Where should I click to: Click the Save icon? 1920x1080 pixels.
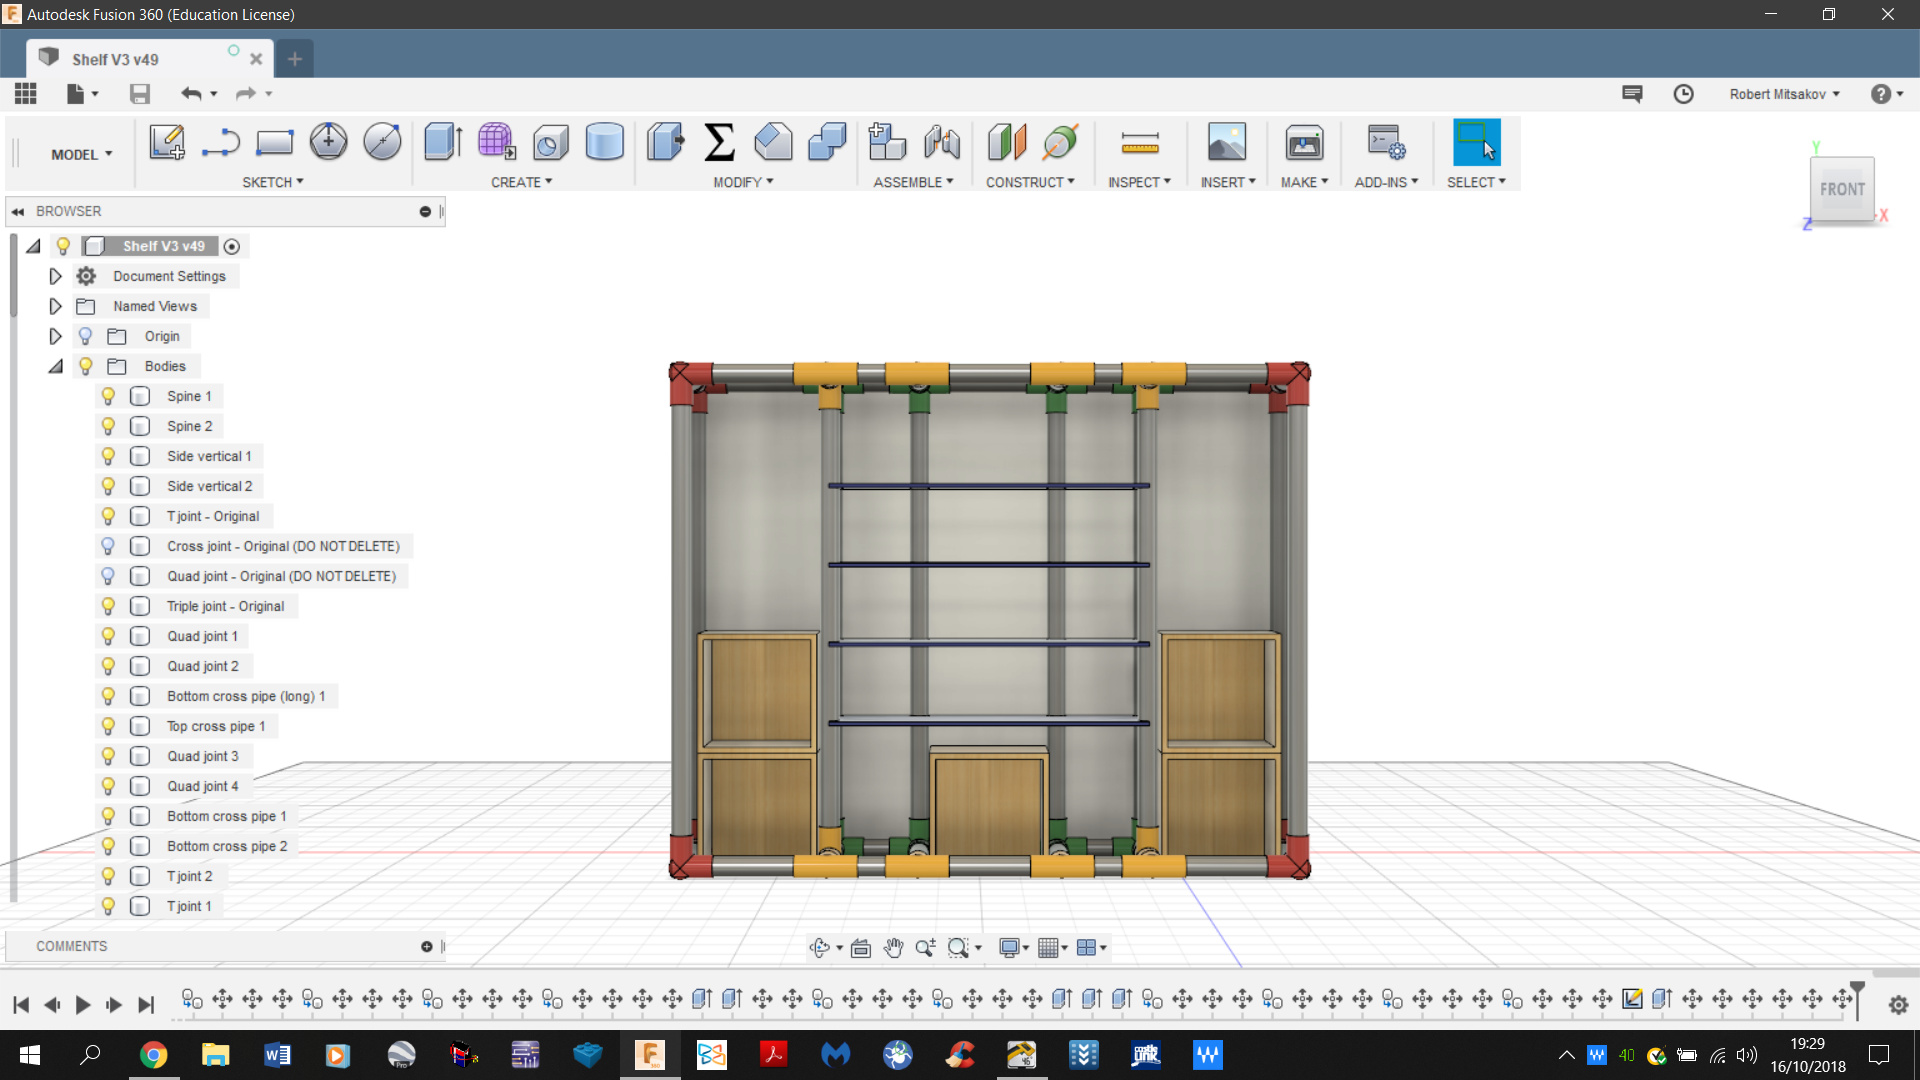click(x=140, y=94)
